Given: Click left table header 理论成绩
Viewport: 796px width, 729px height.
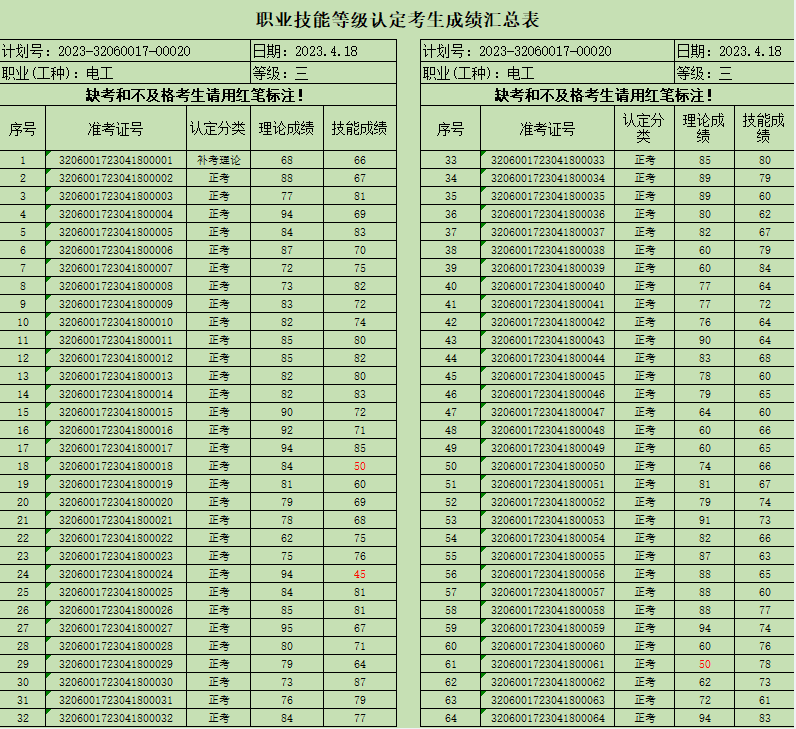Looking at the screenshot, I should coord(287,128).
